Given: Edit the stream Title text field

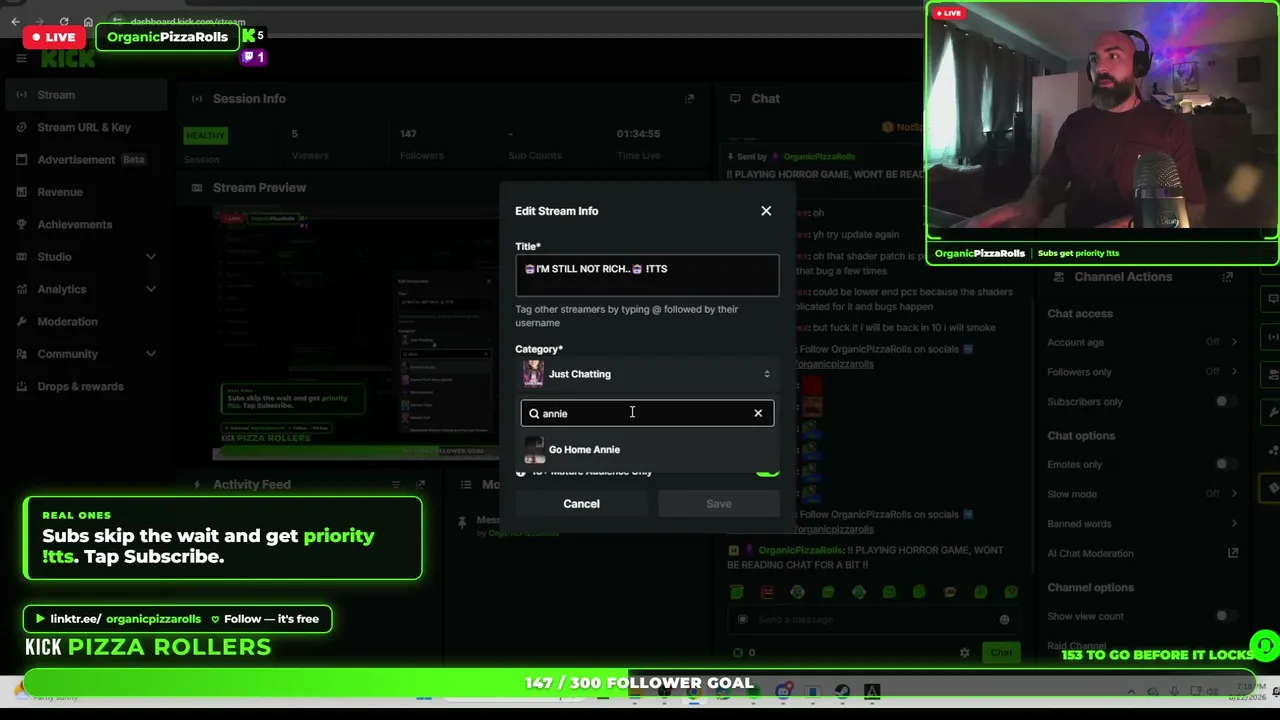Looking at the screenshot, I should (x=647, y=276).
